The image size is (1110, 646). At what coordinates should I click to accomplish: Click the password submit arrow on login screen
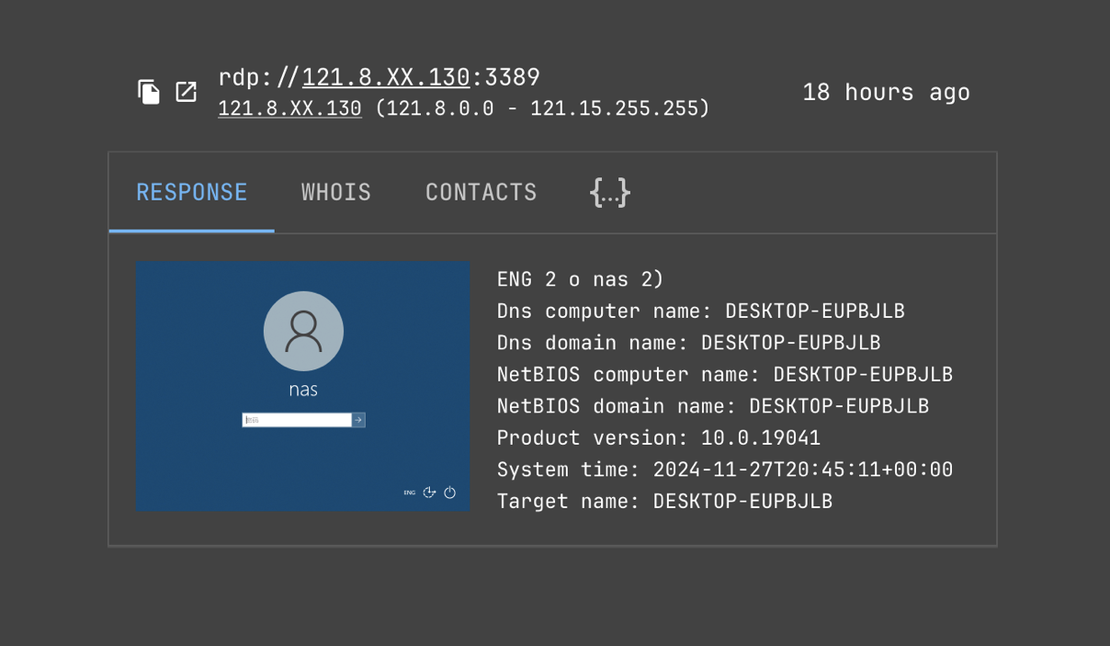(x=358, y=419)
